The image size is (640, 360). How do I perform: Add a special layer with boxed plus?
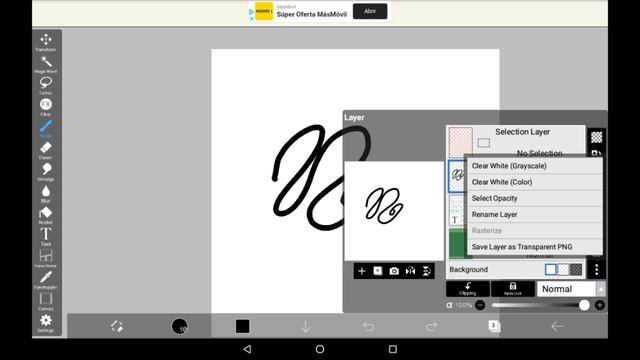coord(378,271)
